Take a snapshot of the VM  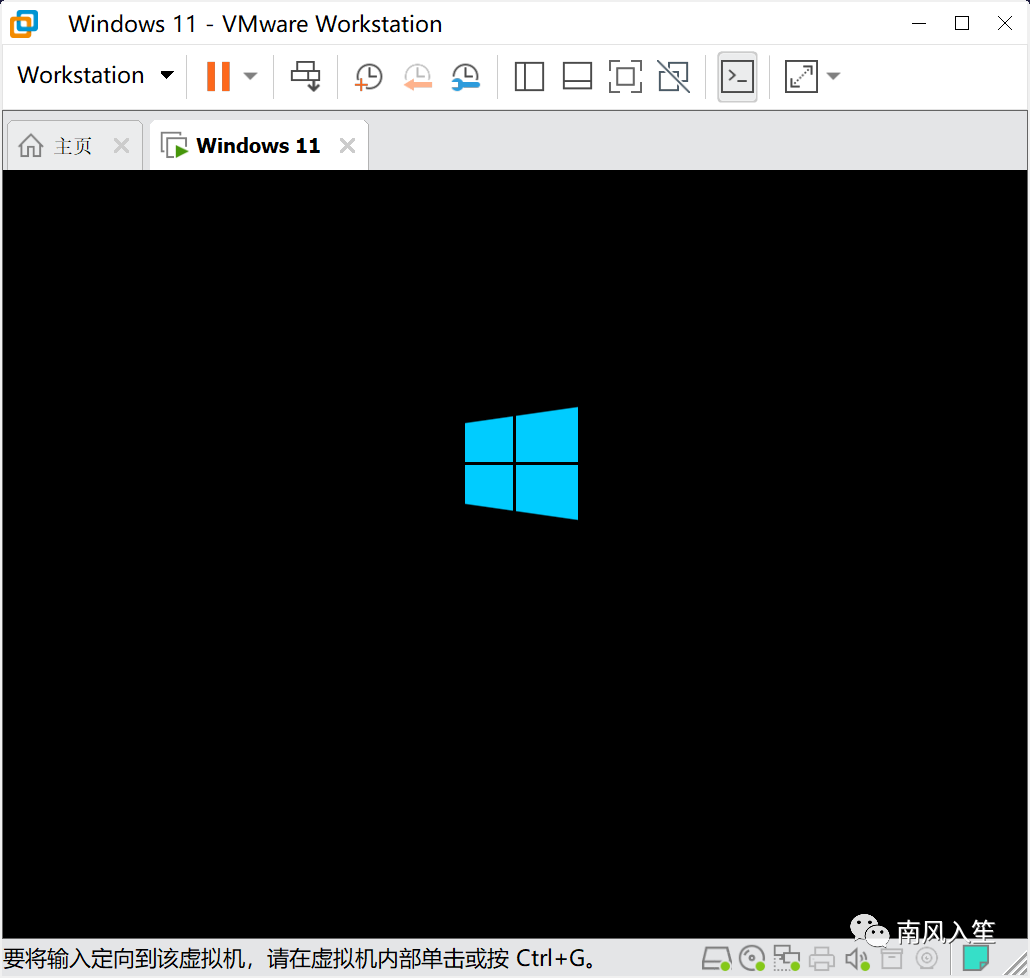coord(368,76)
